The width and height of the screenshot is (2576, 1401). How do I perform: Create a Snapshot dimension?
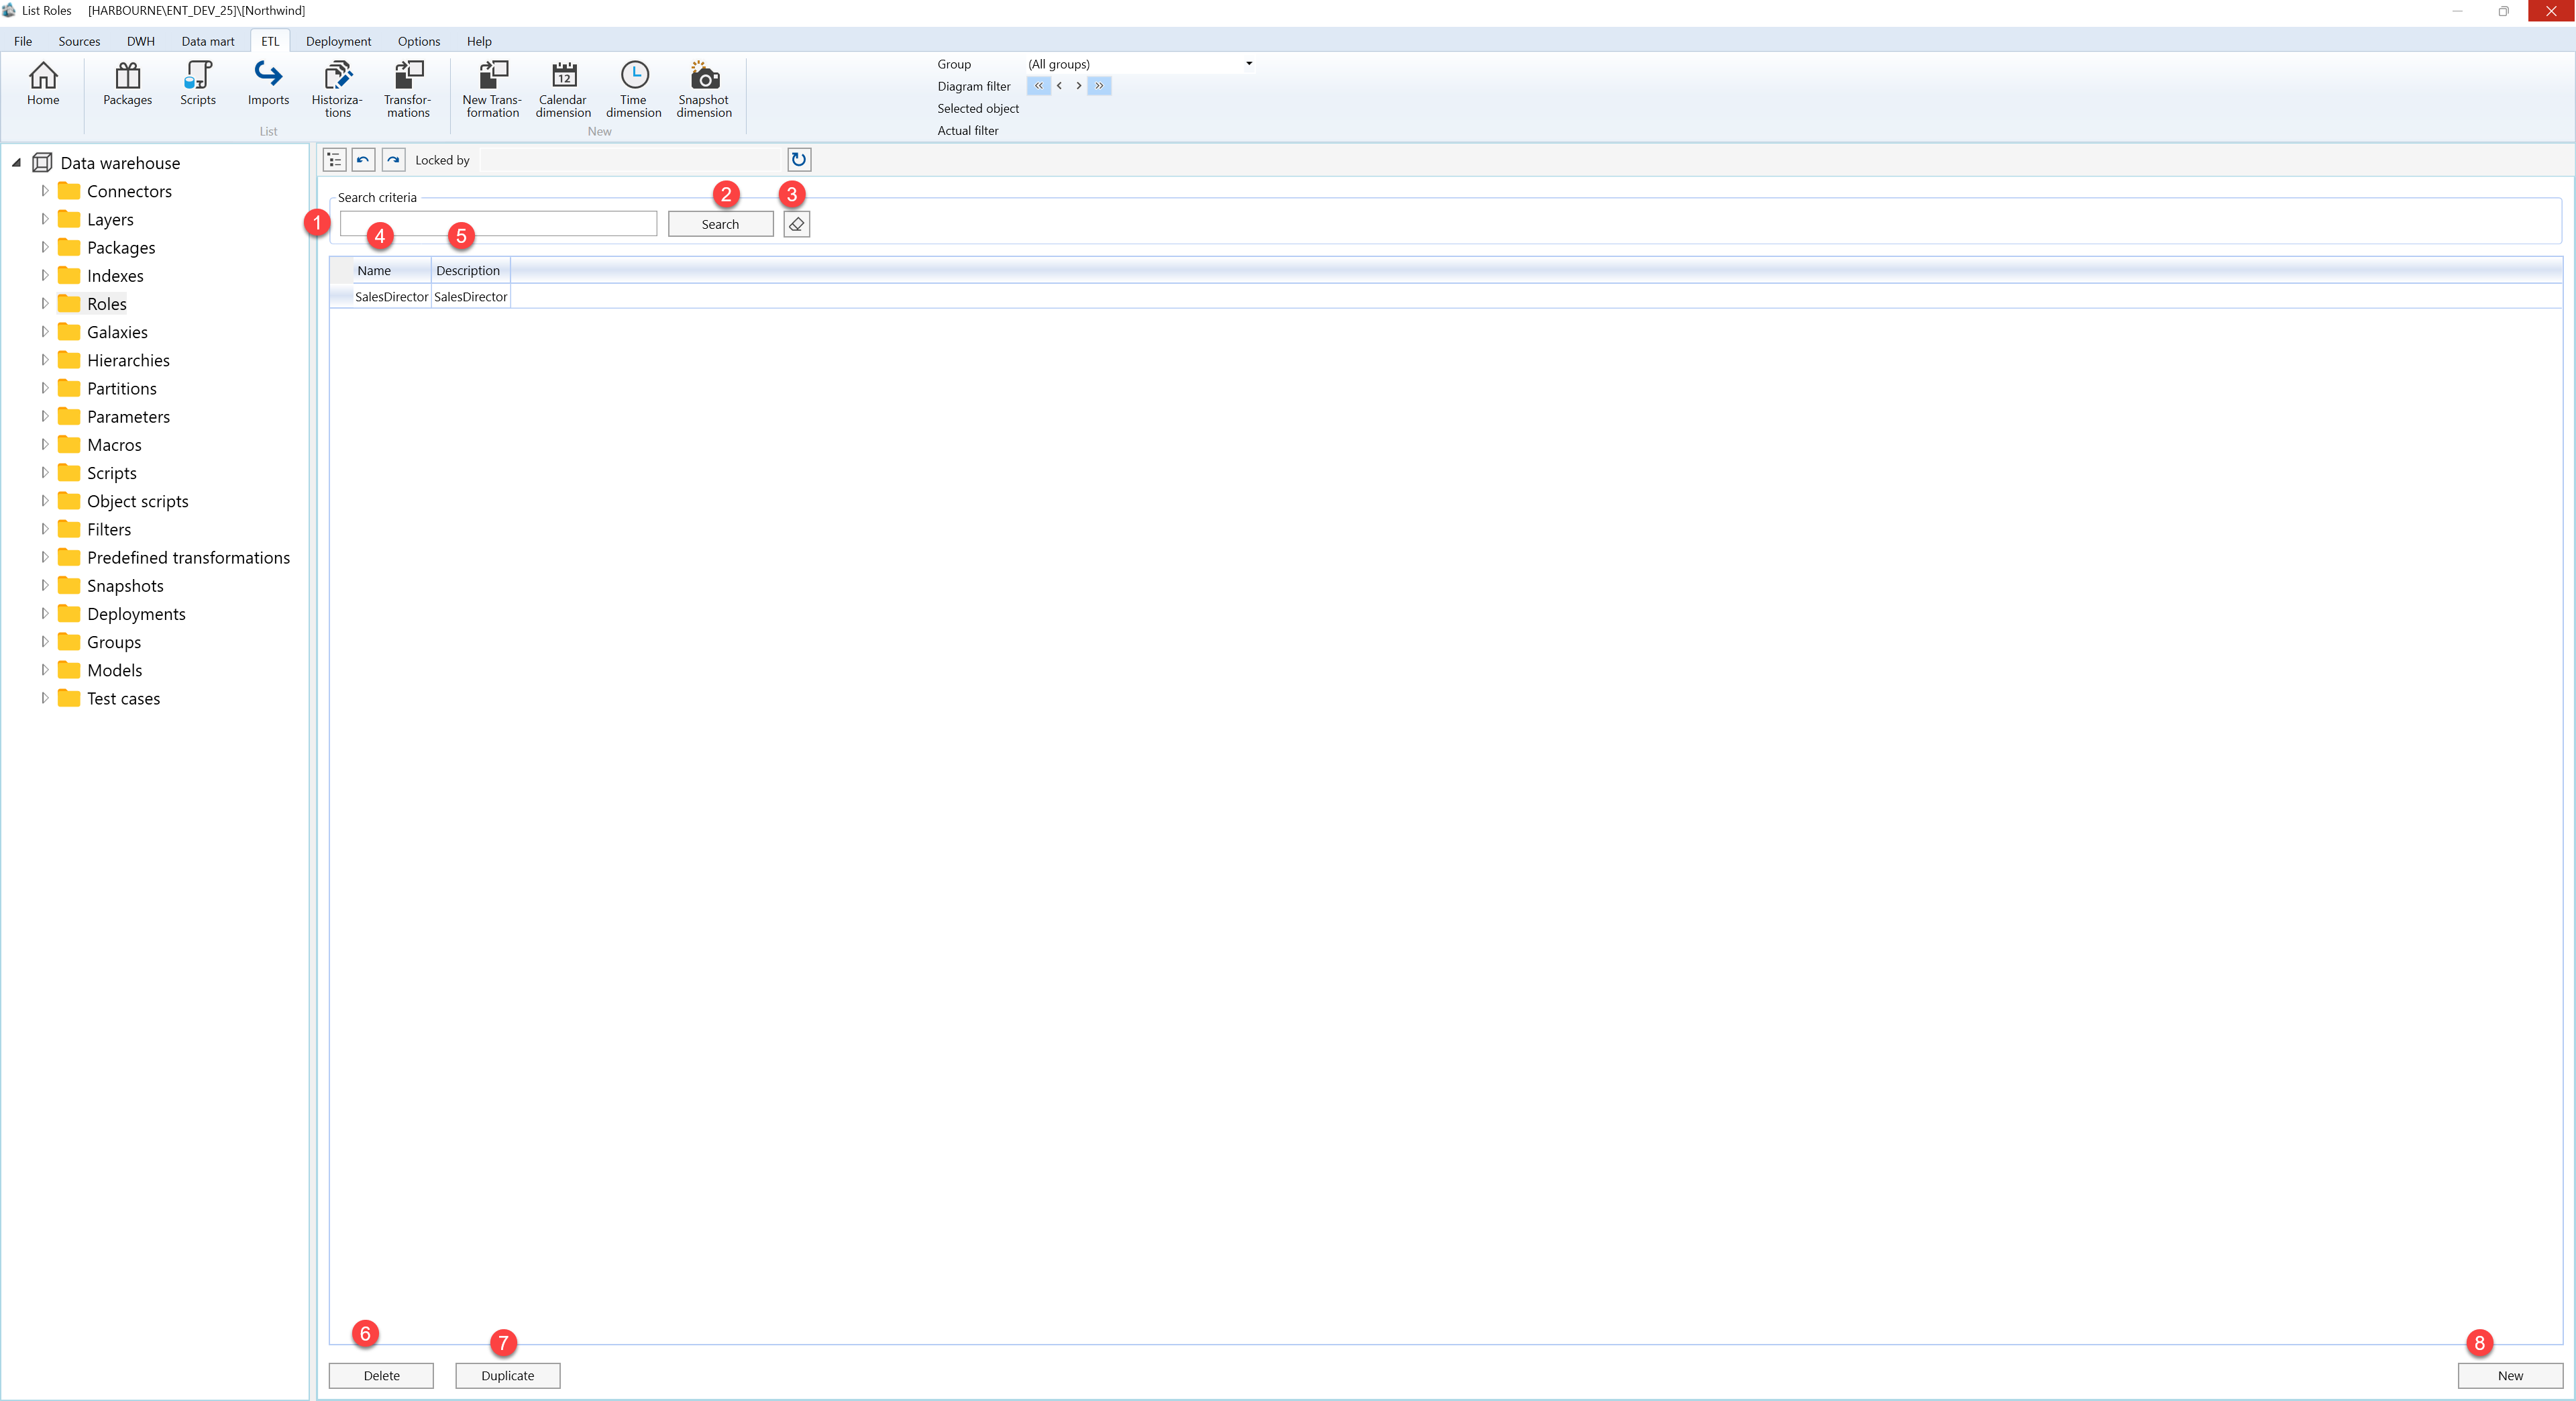[704, 90]
